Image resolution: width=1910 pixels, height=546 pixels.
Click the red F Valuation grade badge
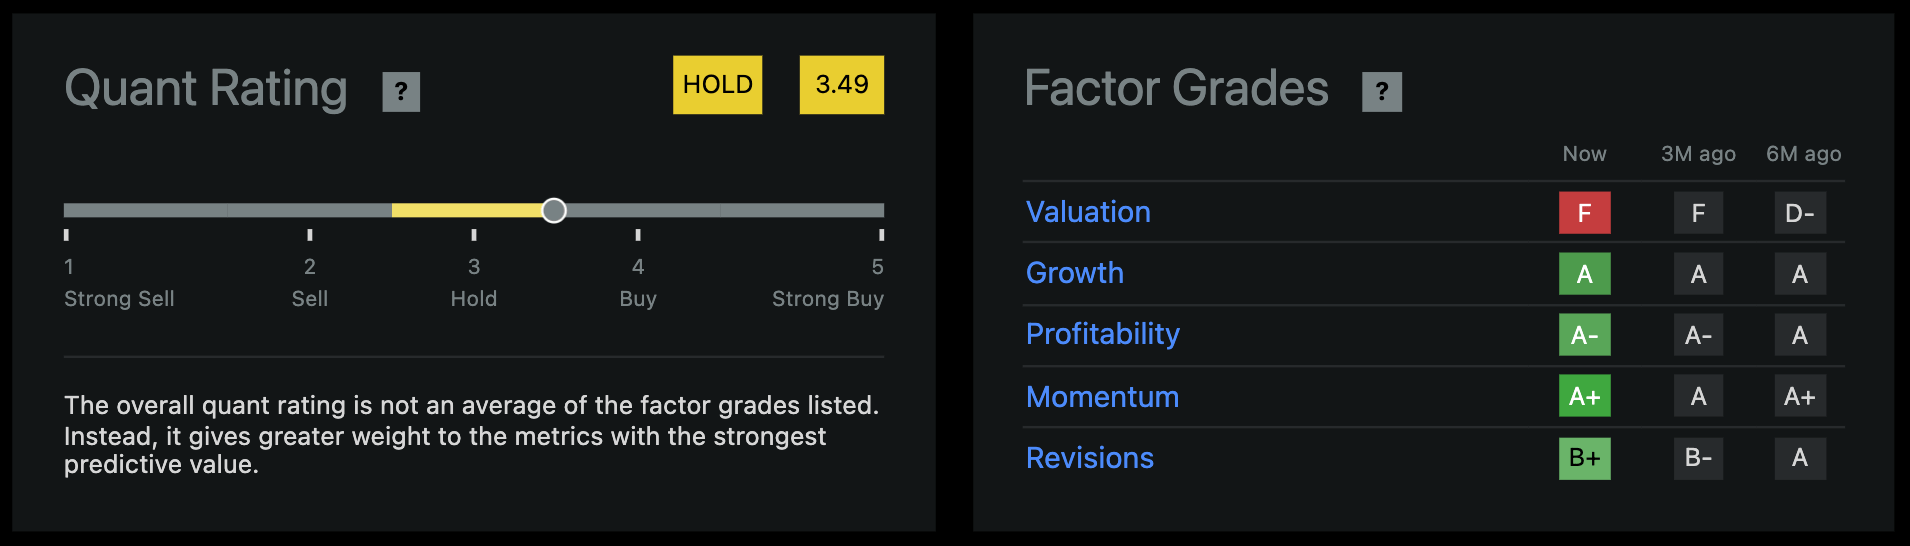pyautogui.click(x=1584, y=213)
